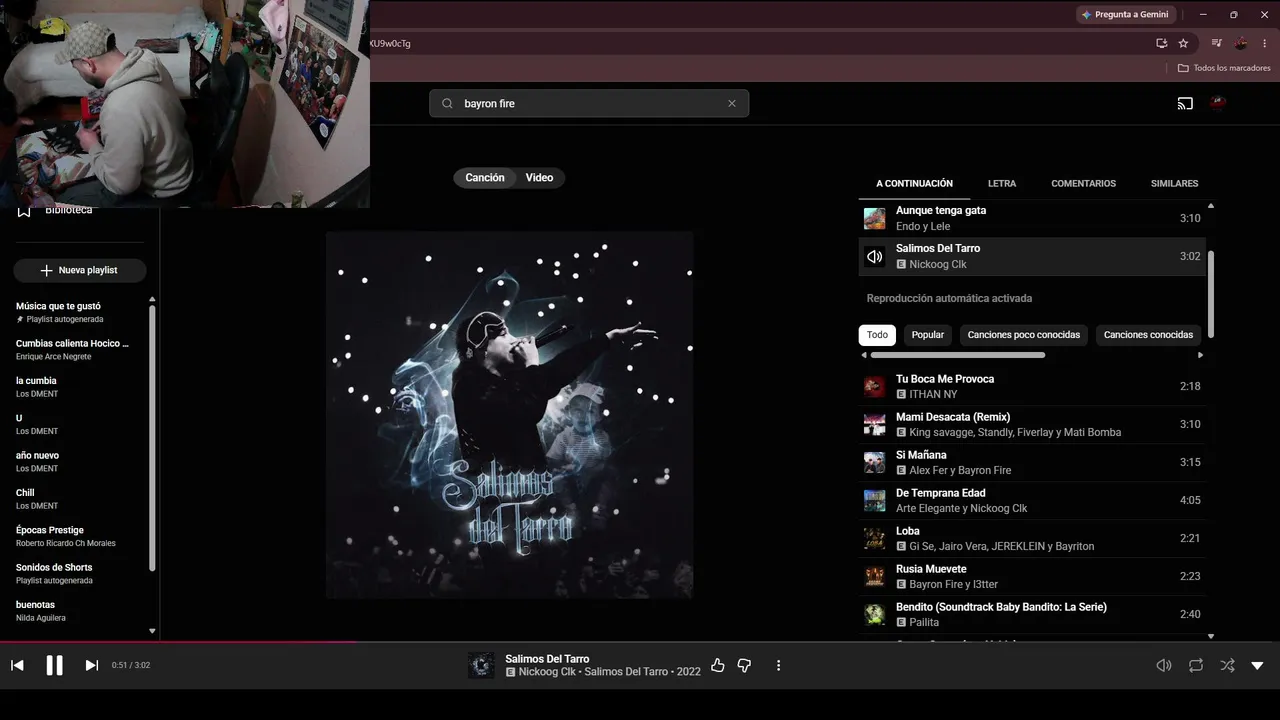Click De Temprana Edad thumbnail
This screenshot has width=1280, height=720.
tap(875, 500)
